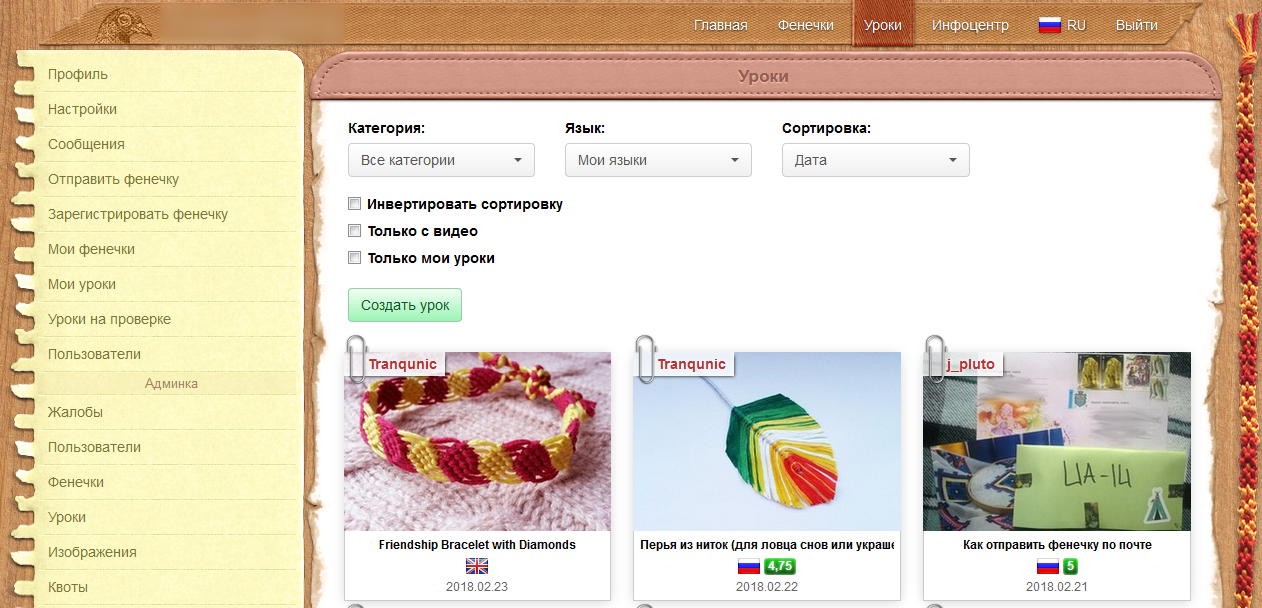
Task: Click the Russian flag on the mailing lesson
Action: [x=1047, y=564]
